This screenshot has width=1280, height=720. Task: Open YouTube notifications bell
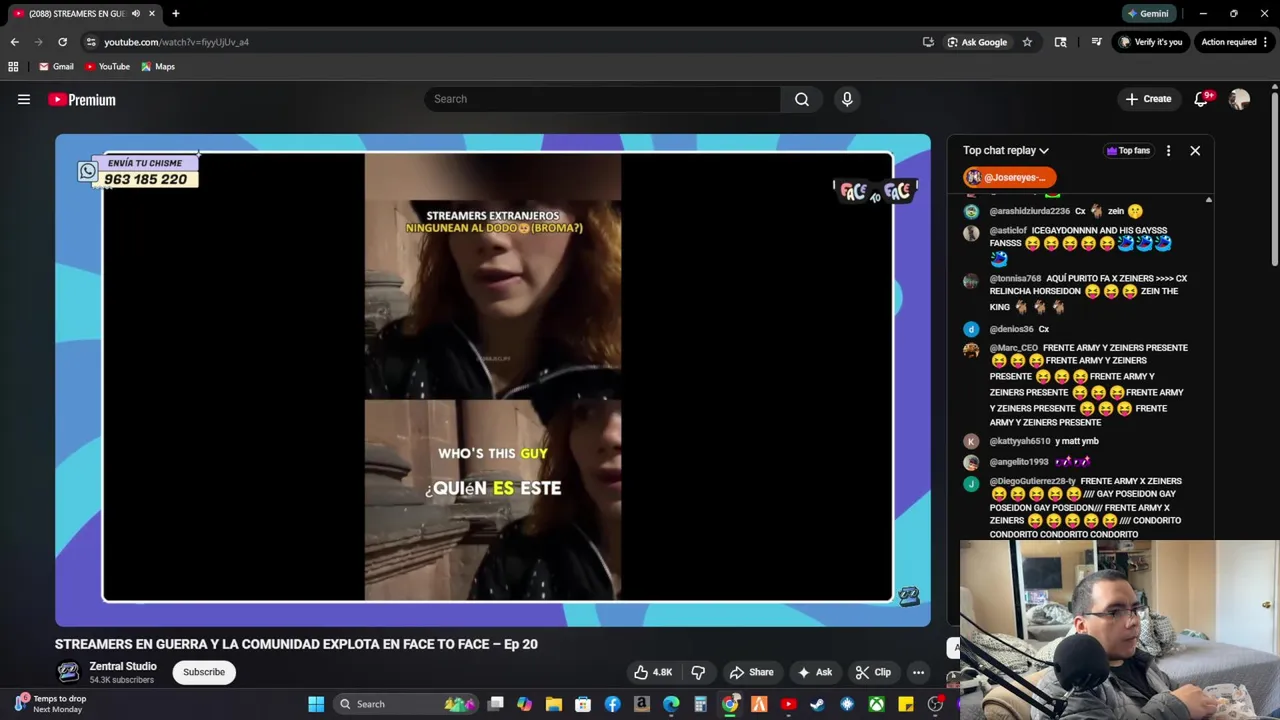1202,99
